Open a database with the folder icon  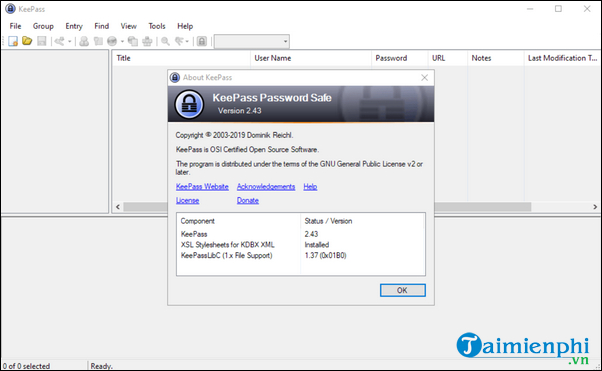[27, 41]
